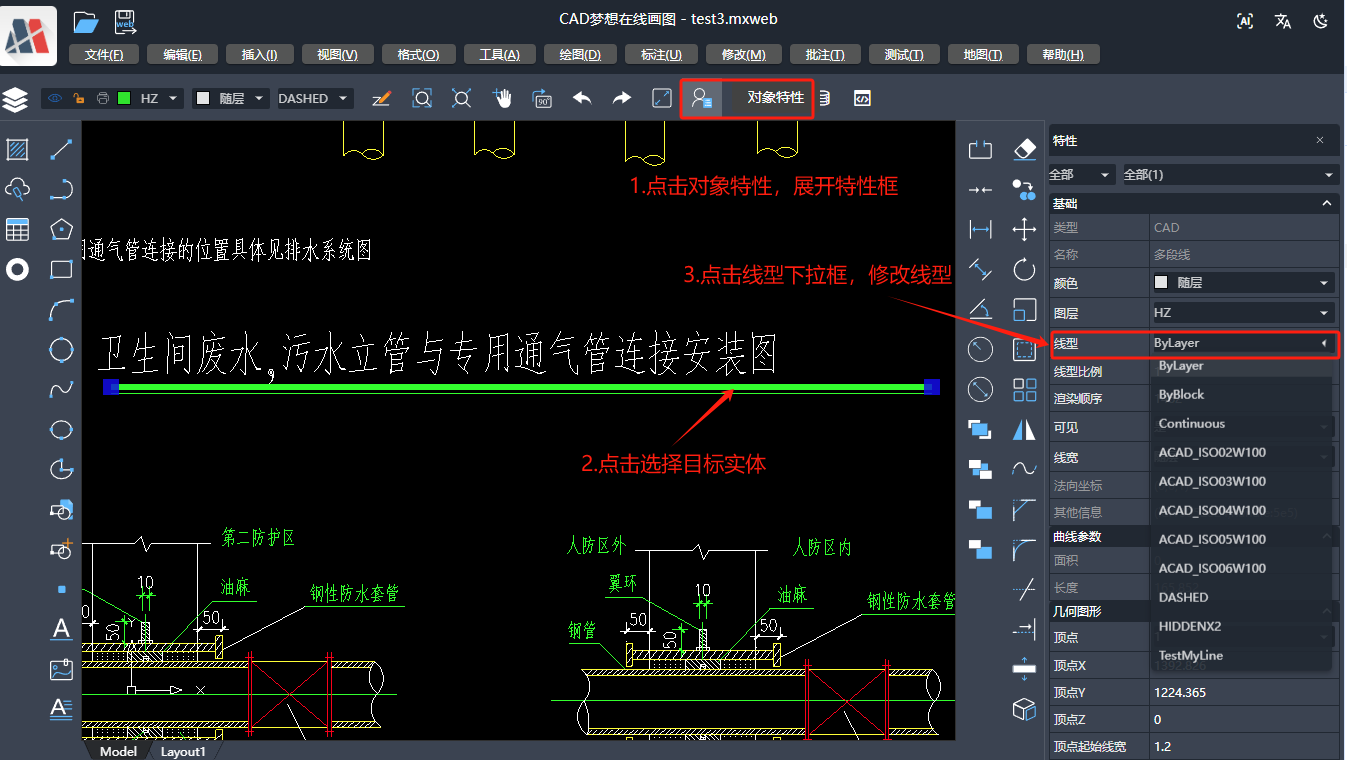This screenshot has width=1347, height=760.
Task: Switch to dark mode via moon icon
Action: pos(1321,19)
